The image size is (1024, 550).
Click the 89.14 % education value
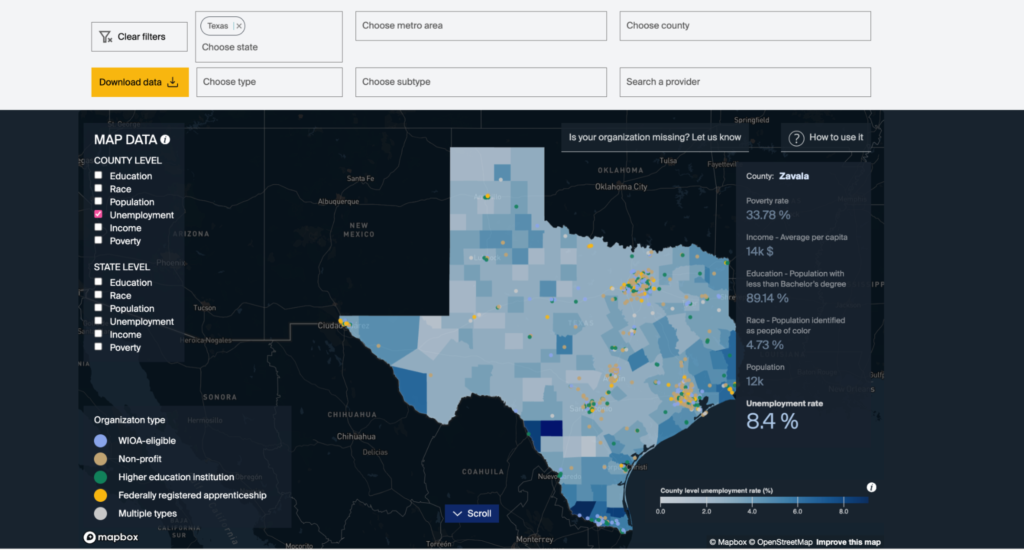coord(767,299)
